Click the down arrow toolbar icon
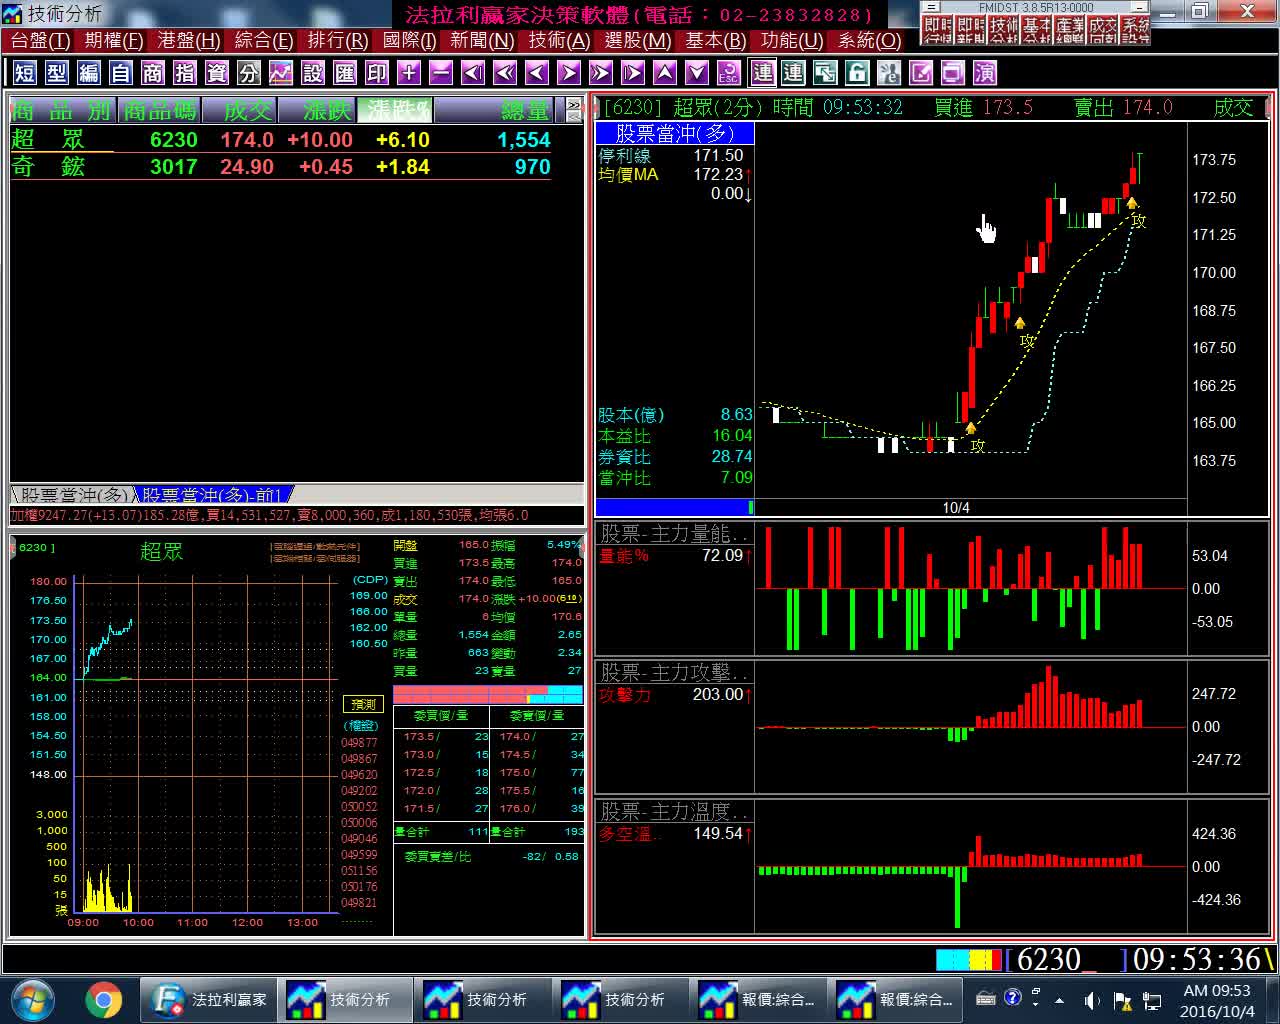1280x1024 pixels. pos(697,73)
